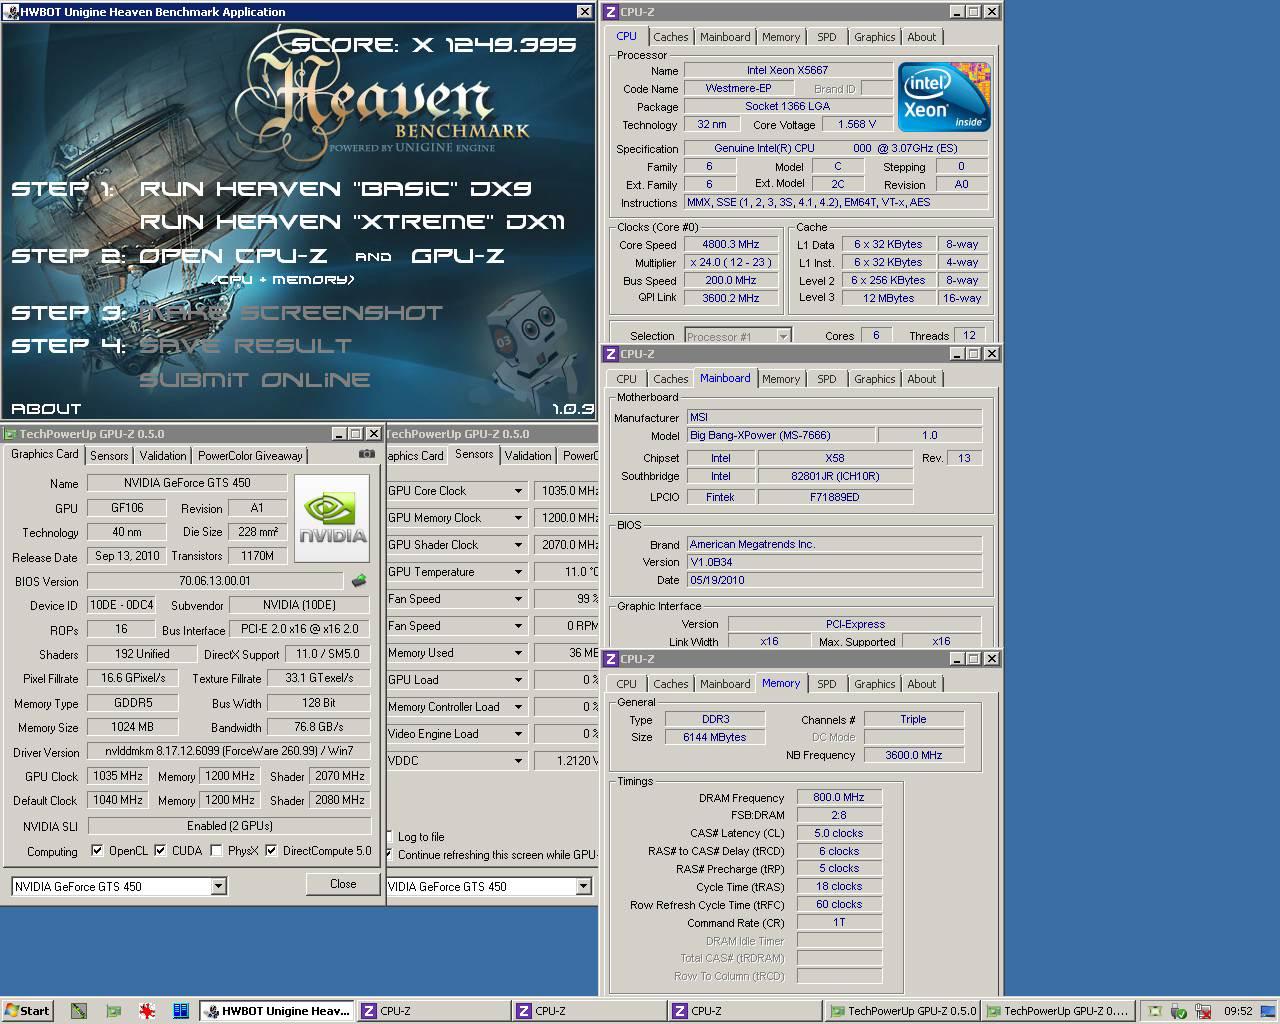Open the red splat quick-launch icon in taskbar
The image size is (1280, 1024).
(147, 1011)
